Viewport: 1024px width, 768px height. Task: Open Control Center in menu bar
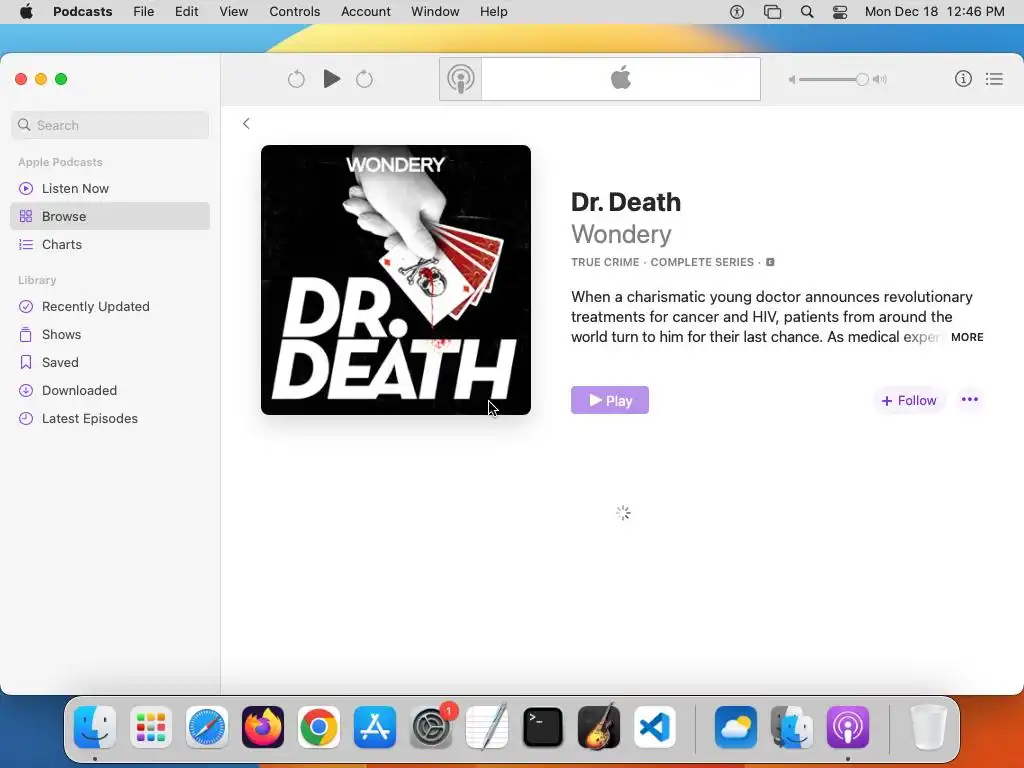coord(840,11)
